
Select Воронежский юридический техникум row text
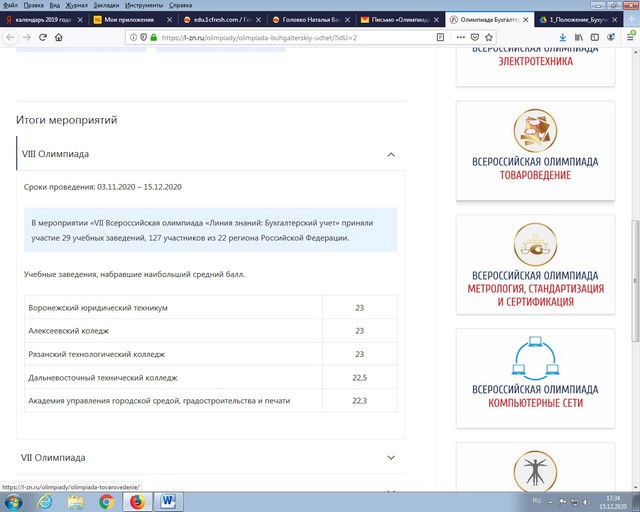(x=98, y=308)
